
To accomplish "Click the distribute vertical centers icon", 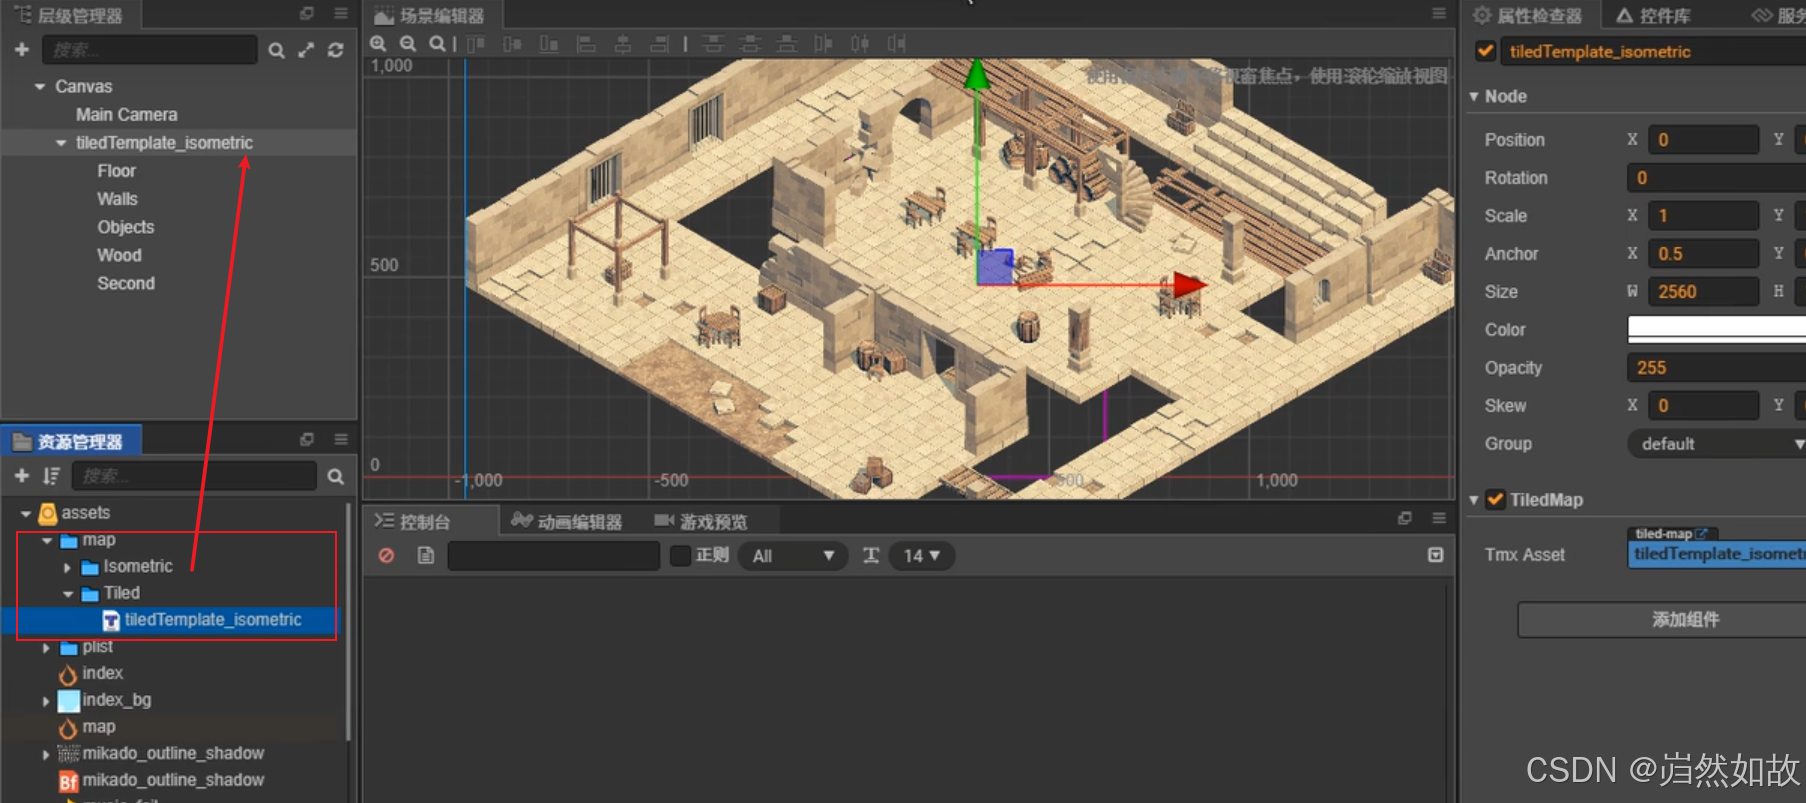I will click(750, 43).
